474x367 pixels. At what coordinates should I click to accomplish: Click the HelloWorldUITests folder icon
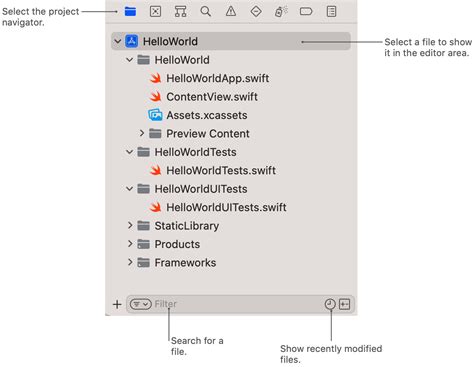pos(144,189)
